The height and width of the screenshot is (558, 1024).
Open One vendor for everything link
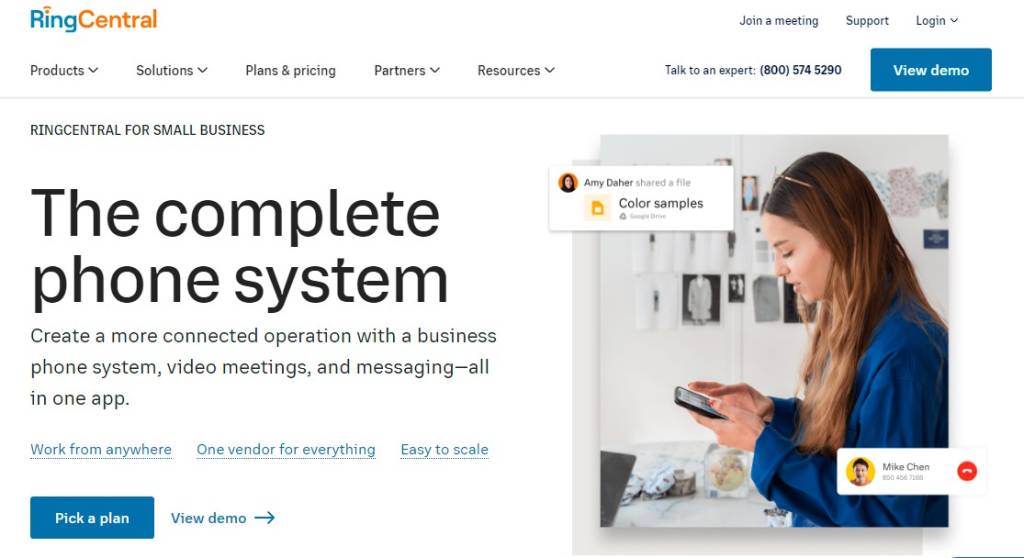point(286,450)
